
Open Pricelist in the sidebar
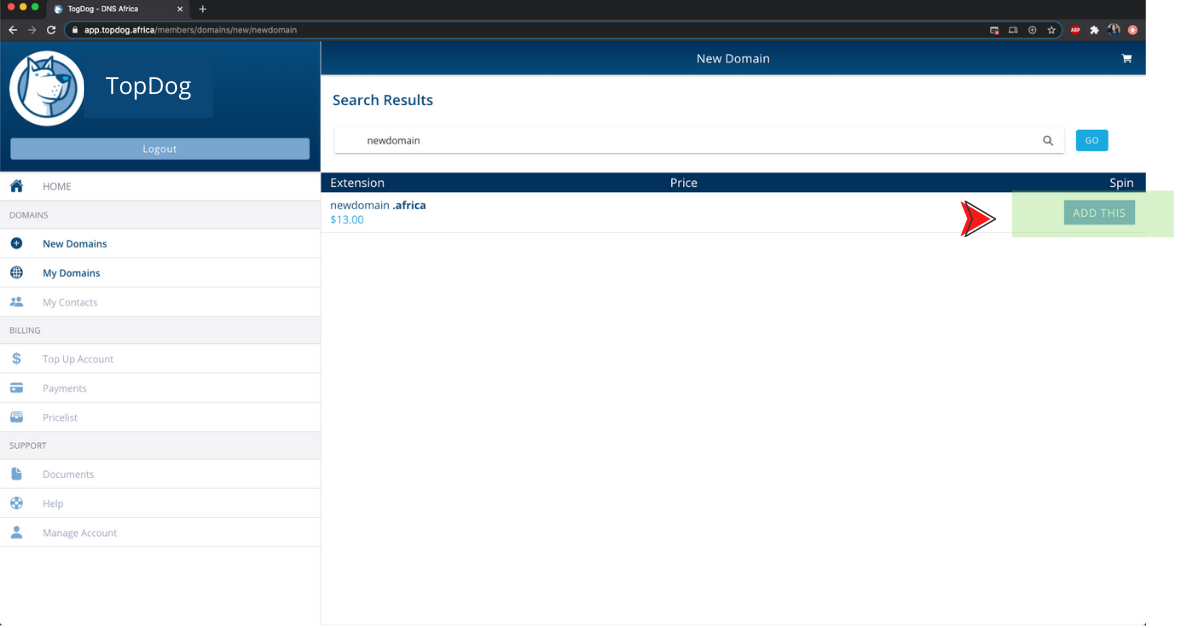pyautogui.click(x=160, y=417)
